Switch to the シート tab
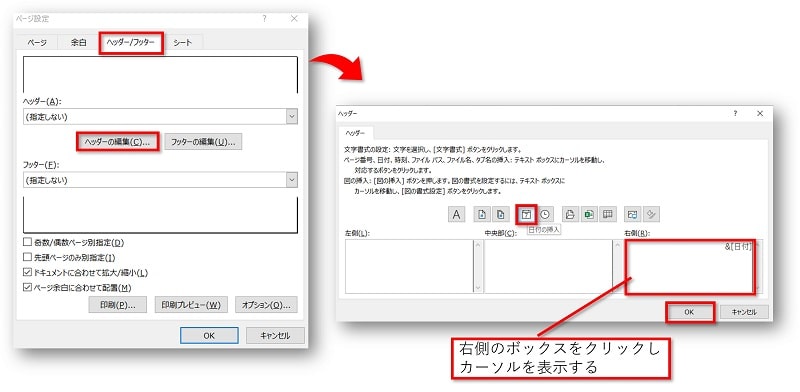 click(183, 43)
